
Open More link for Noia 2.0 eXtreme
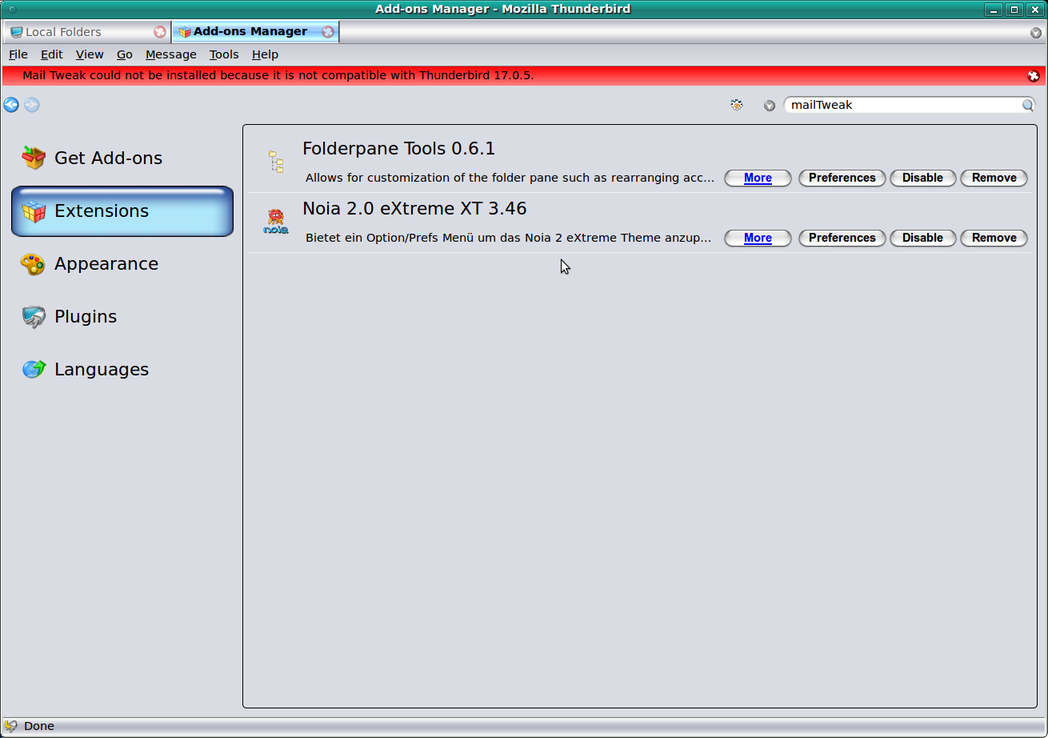click(x=758, y=238)
